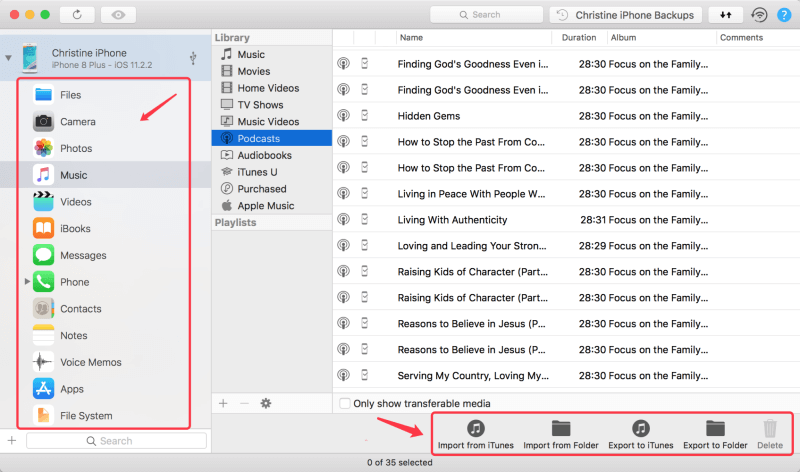Viewport: 800px width, 472px height.
Task: Select TV Shows in the Library list
Action: [x=271, y=105]
